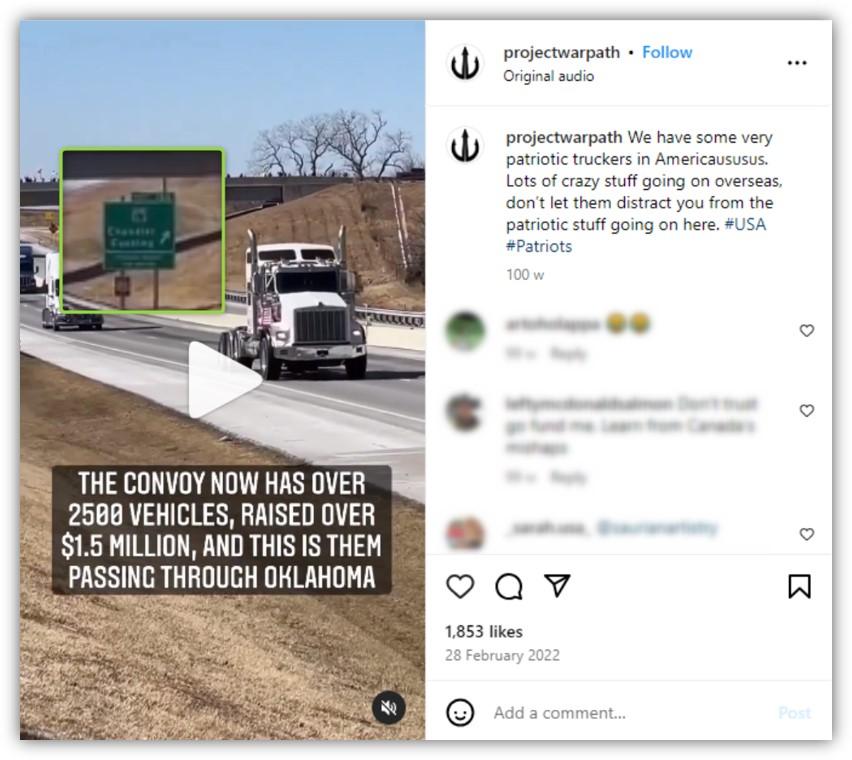Follow the projectwarpath account
852x760 pixels.
pos(667,52)
